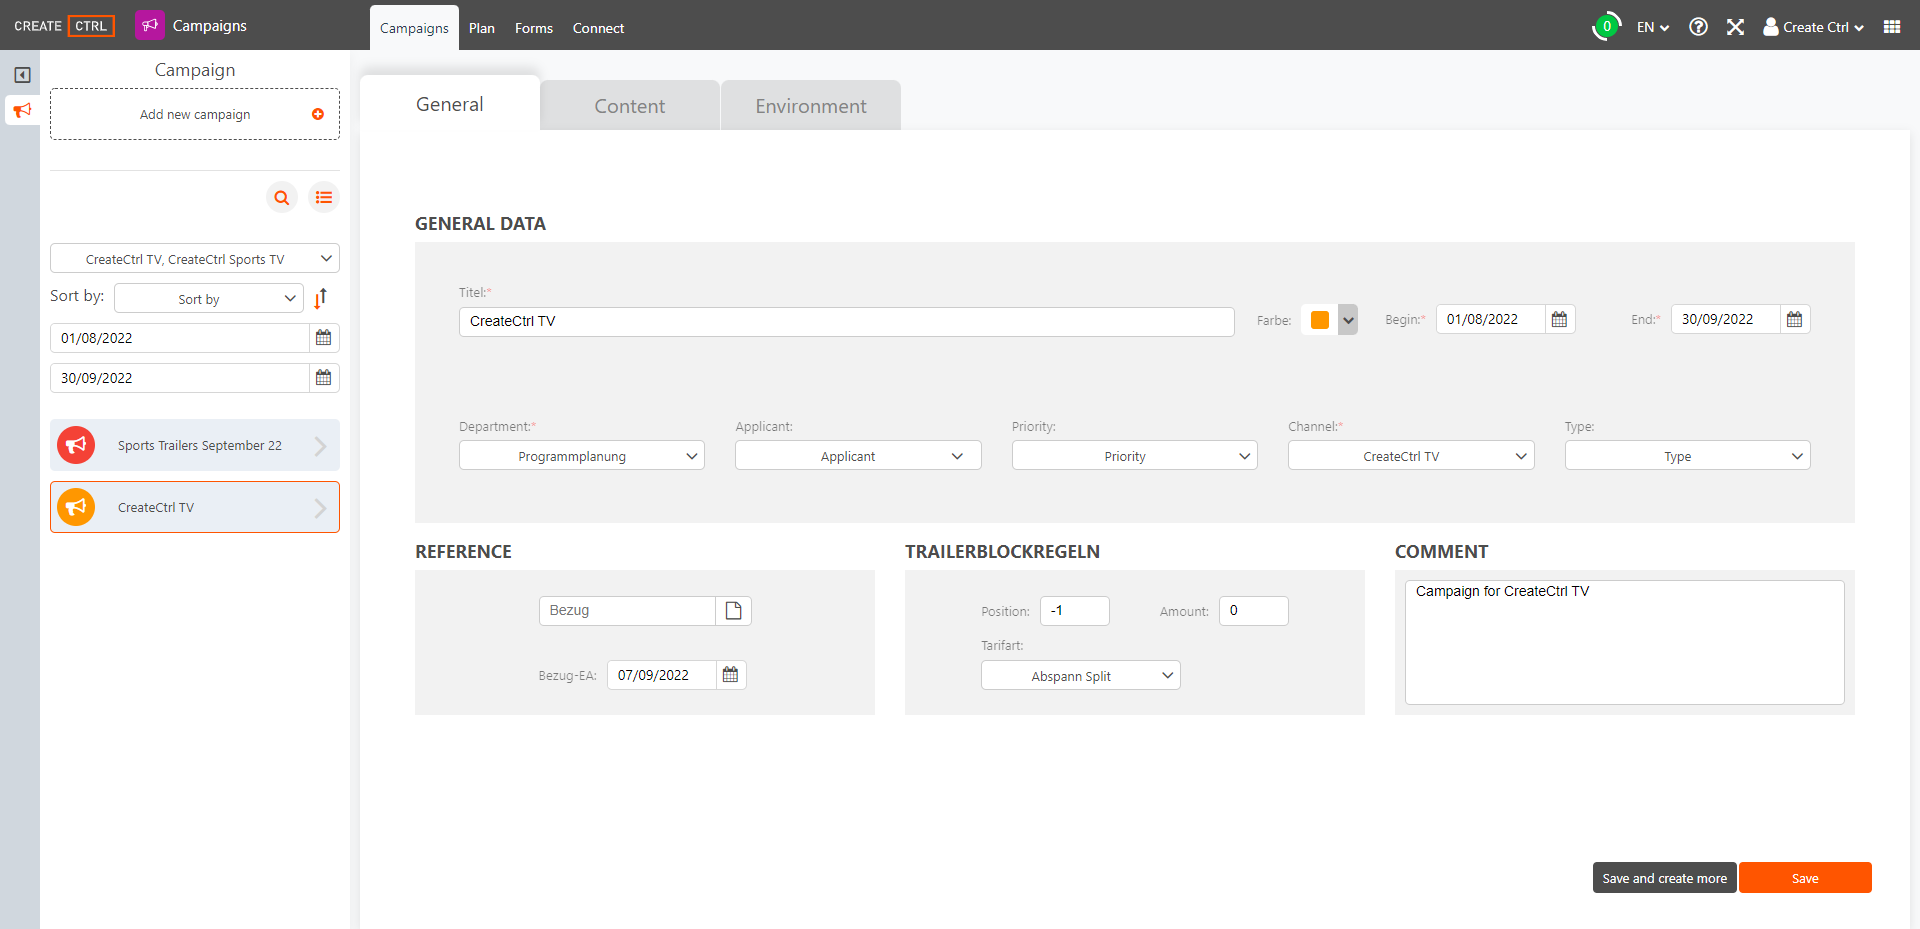This screenshot has height=929, width=1920.
Task: Click the Campaigns module megaphone logo
Action: click(150, 25)
